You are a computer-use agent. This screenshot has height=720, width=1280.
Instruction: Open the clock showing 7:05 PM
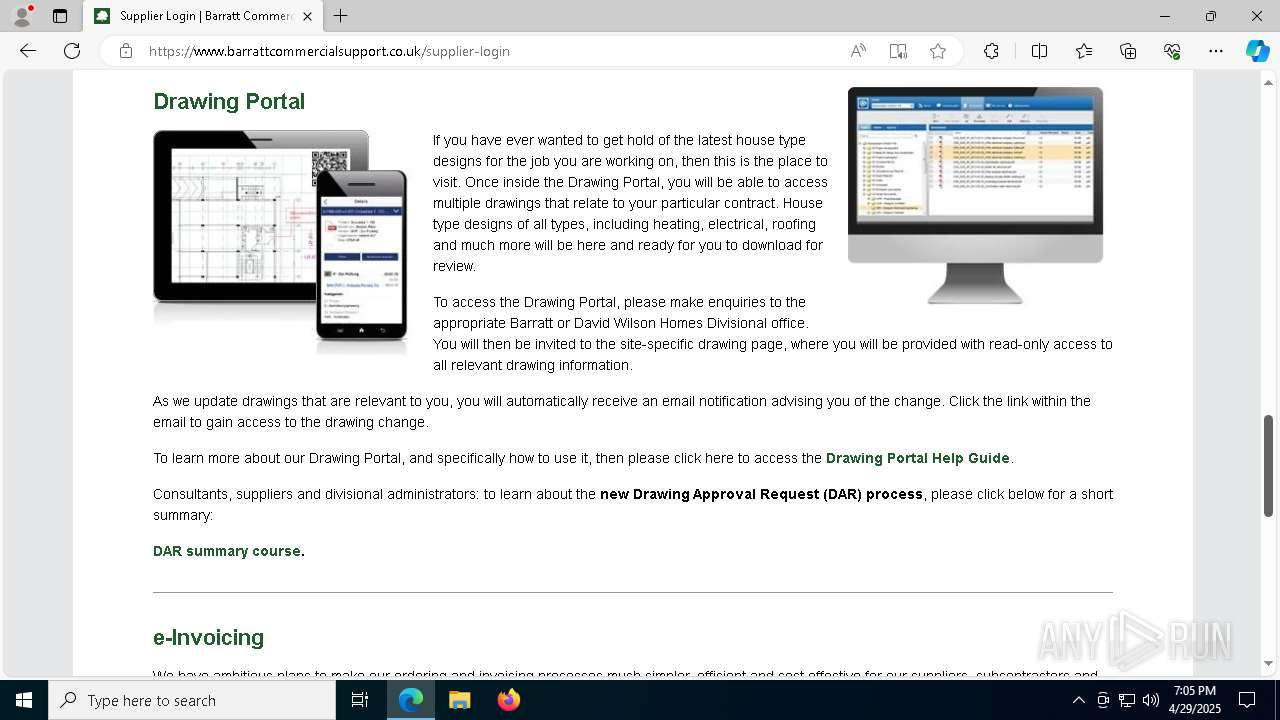click(1194, 700)
